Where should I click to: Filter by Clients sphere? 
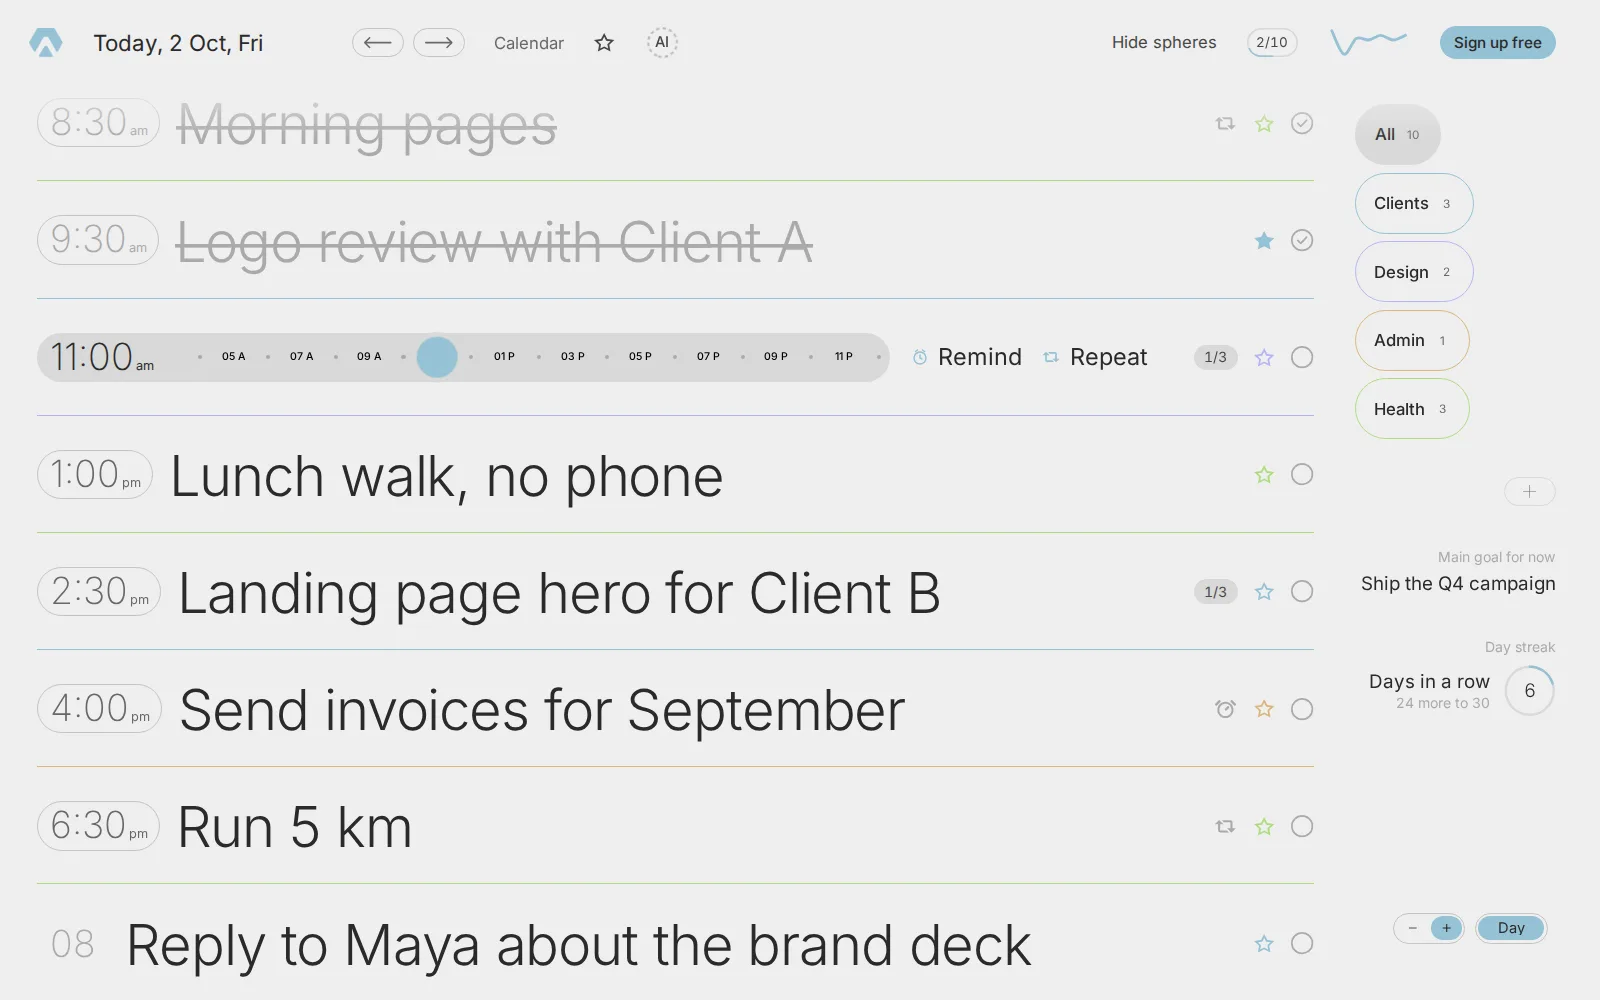[1414, 203]
